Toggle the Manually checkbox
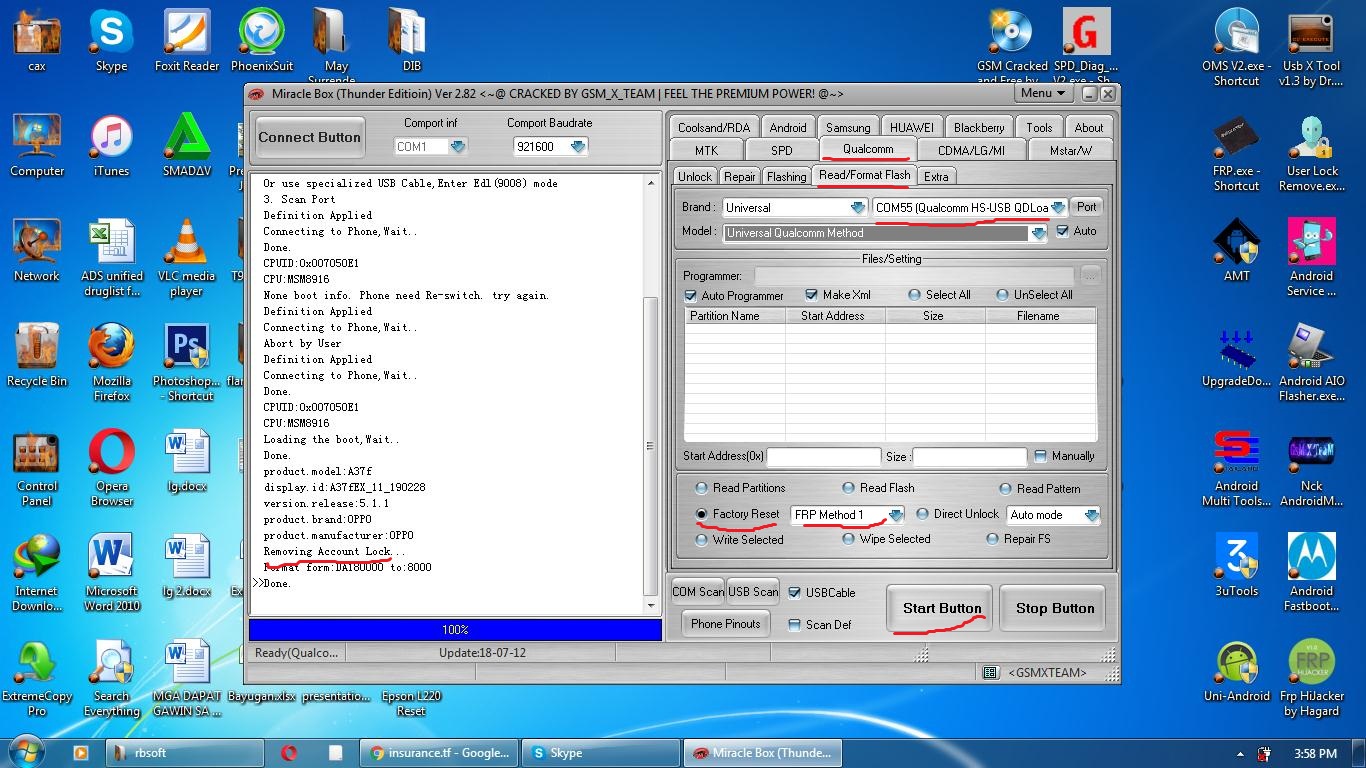Screen dimensions: 1366x768 (1041, 456)
